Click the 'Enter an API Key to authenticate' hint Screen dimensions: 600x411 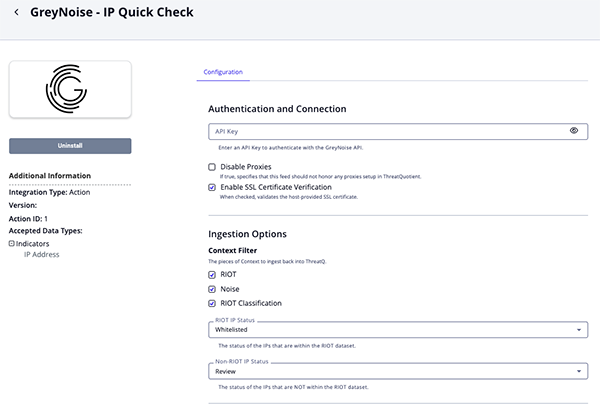click(291, 148)
